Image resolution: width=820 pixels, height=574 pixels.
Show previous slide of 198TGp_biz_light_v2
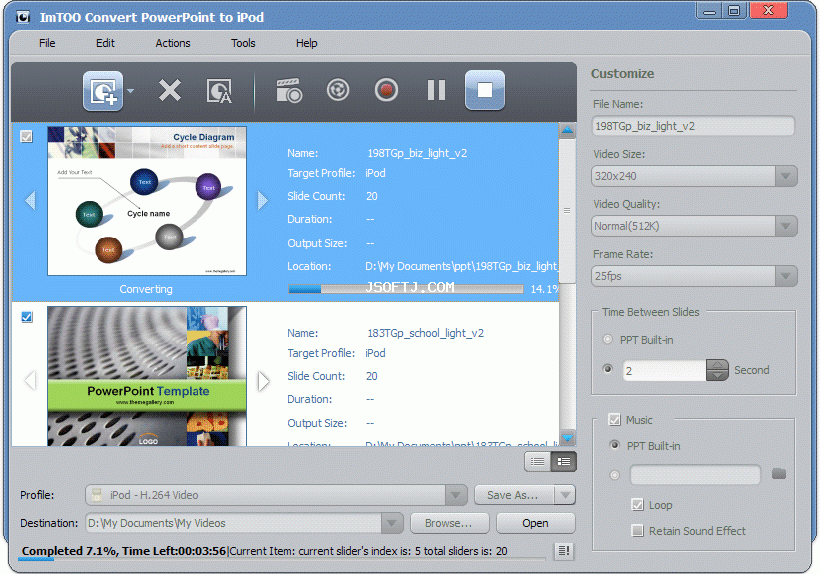pyautogui.click(x=30, y=200)
